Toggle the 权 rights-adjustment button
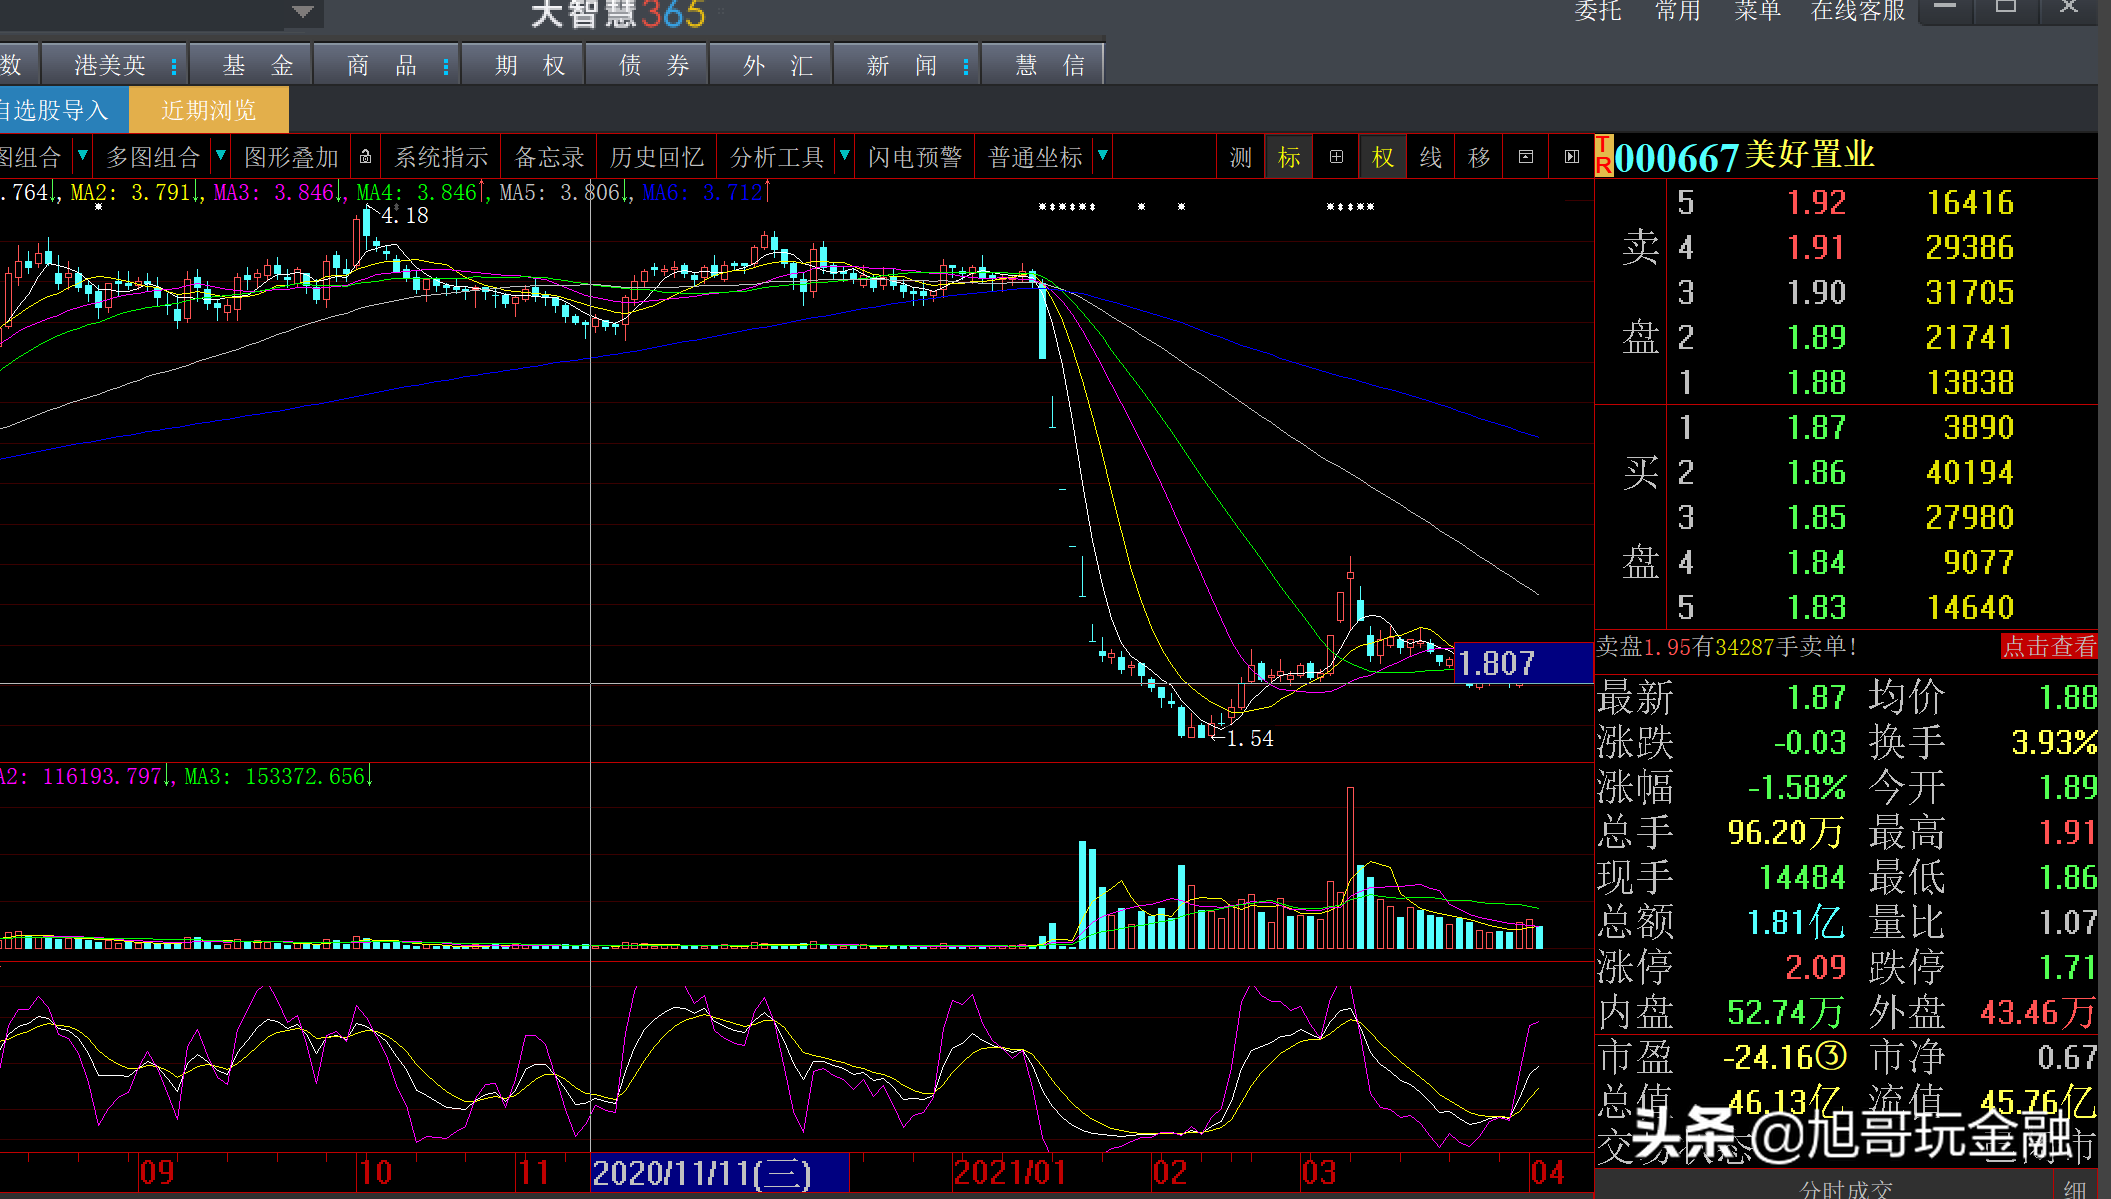 point(1383,157)
